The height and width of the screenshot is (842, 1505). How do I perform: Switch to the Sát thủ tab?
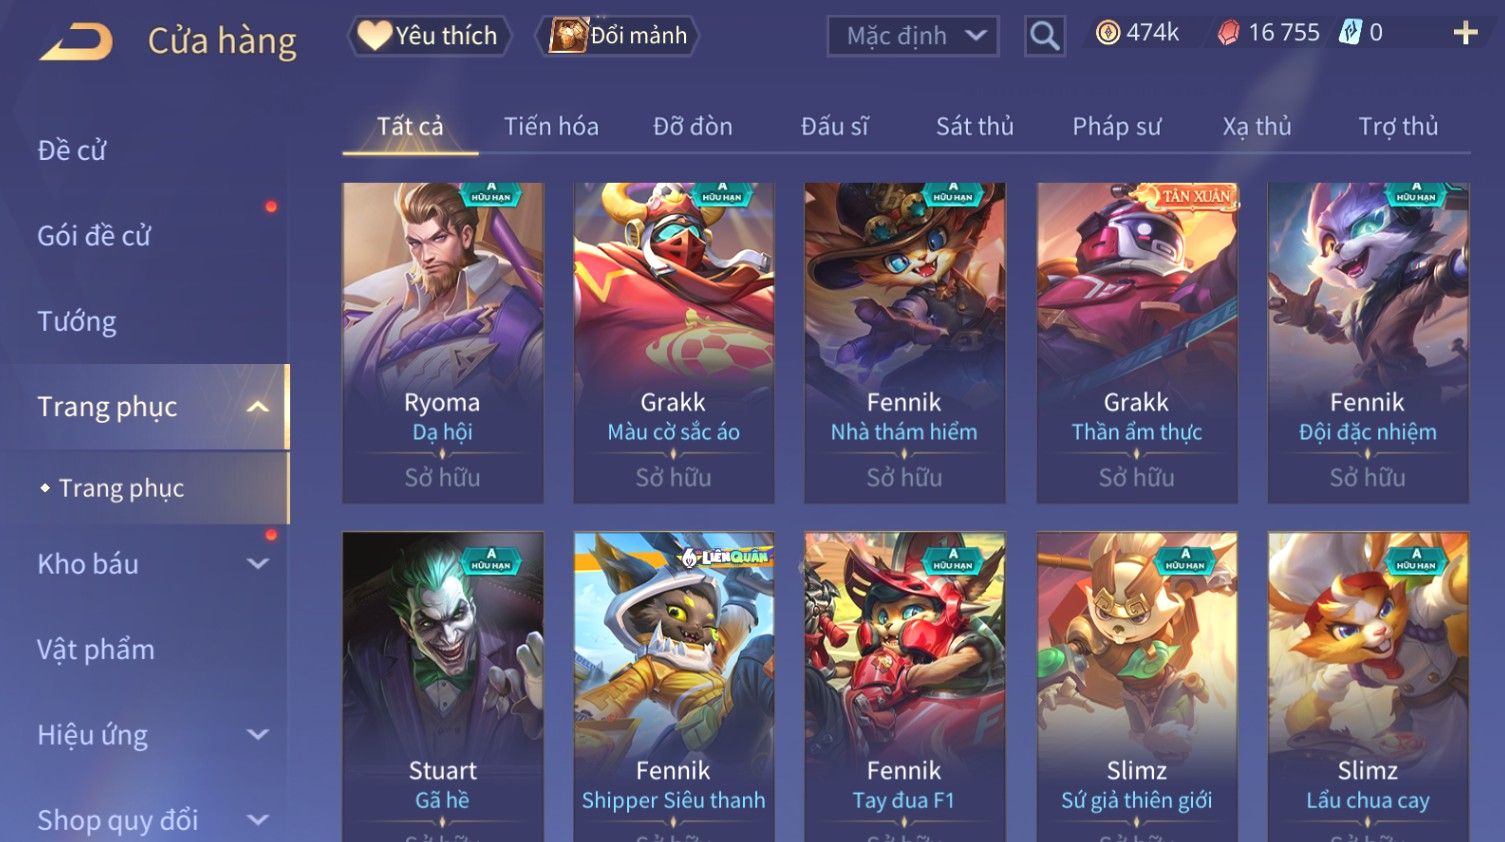[x=975, y=126]
